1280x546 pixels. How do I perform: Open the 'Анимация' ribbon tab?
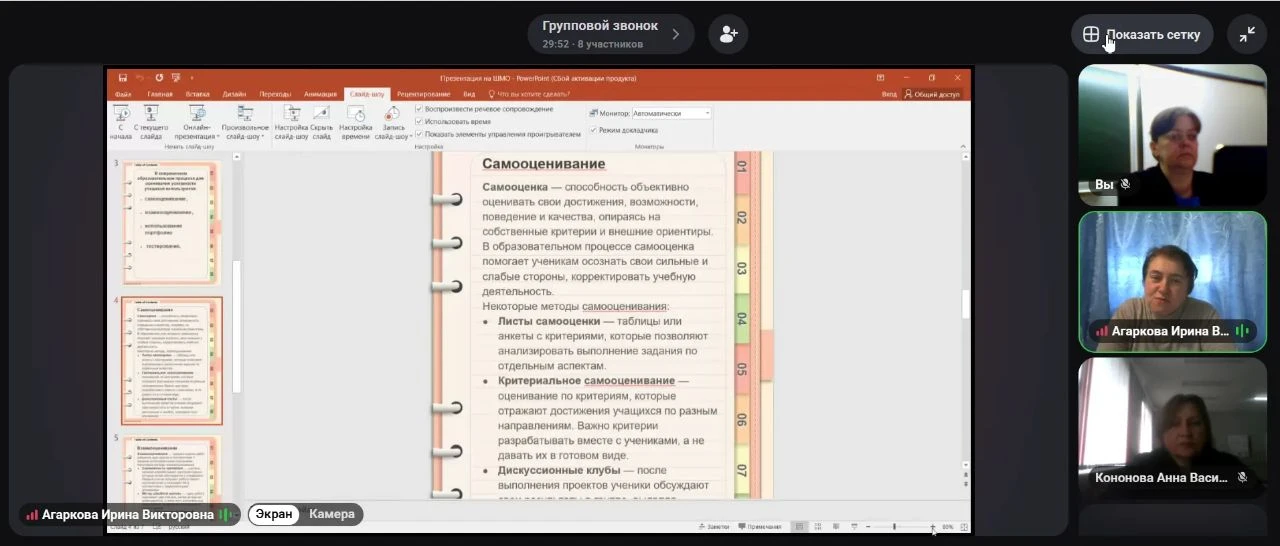tap(320, 94)
